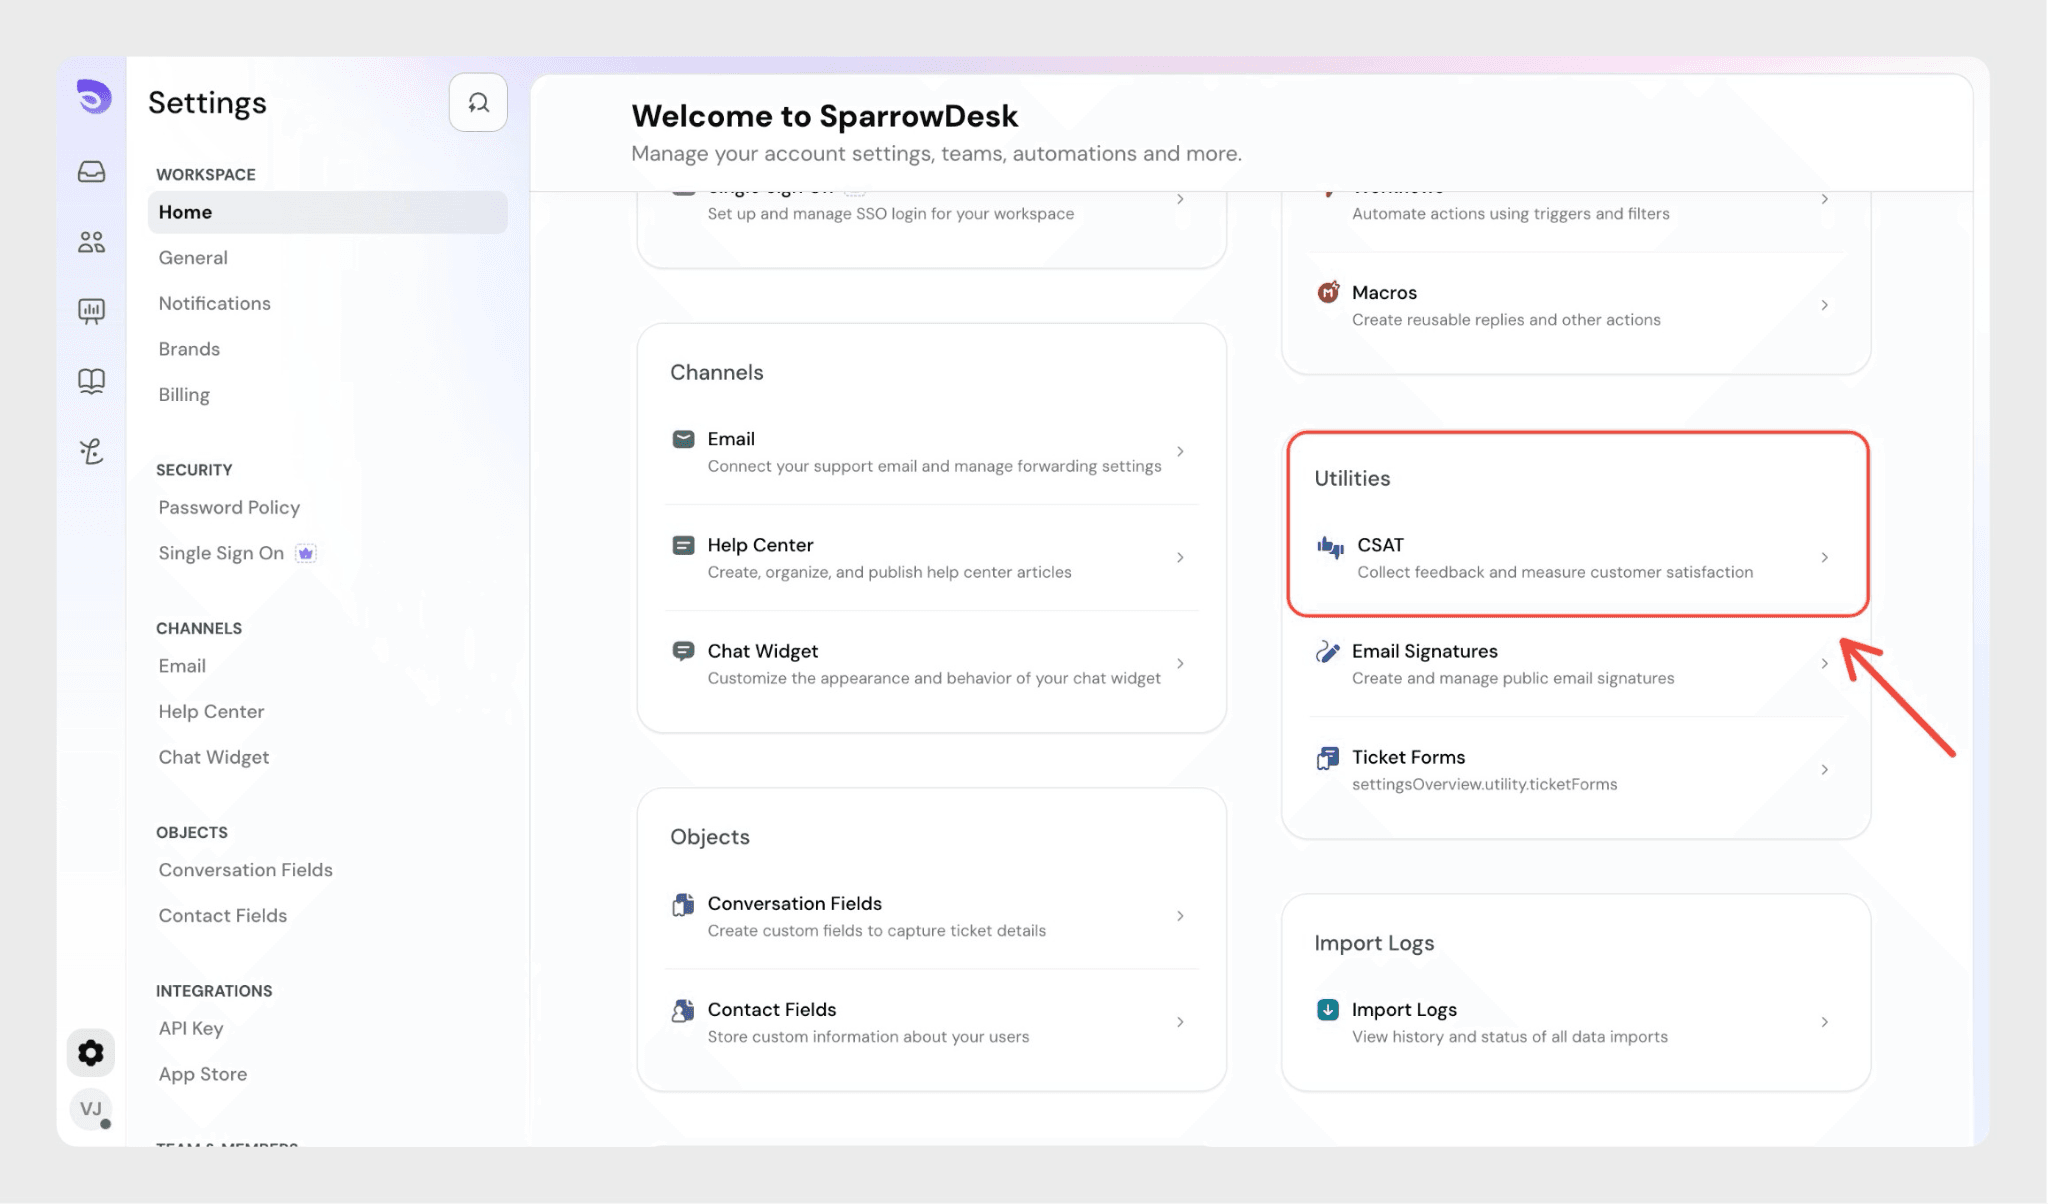Click the settings gear icon

point(91,1053)
